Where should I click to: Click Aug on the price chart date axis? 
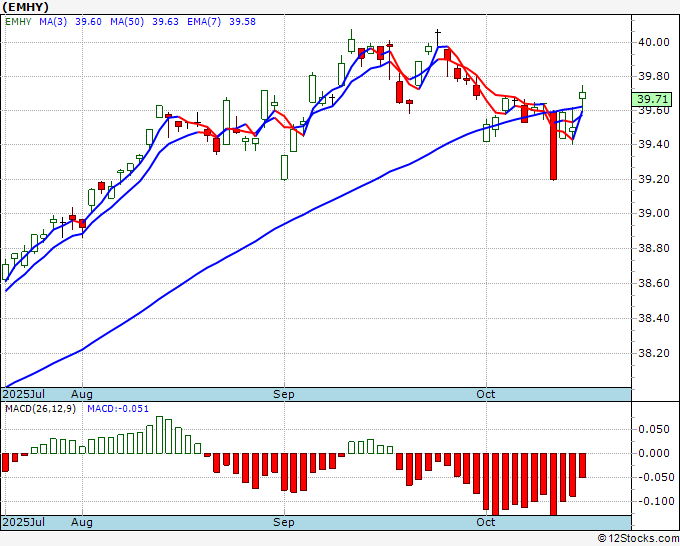(x=82, y=394)
